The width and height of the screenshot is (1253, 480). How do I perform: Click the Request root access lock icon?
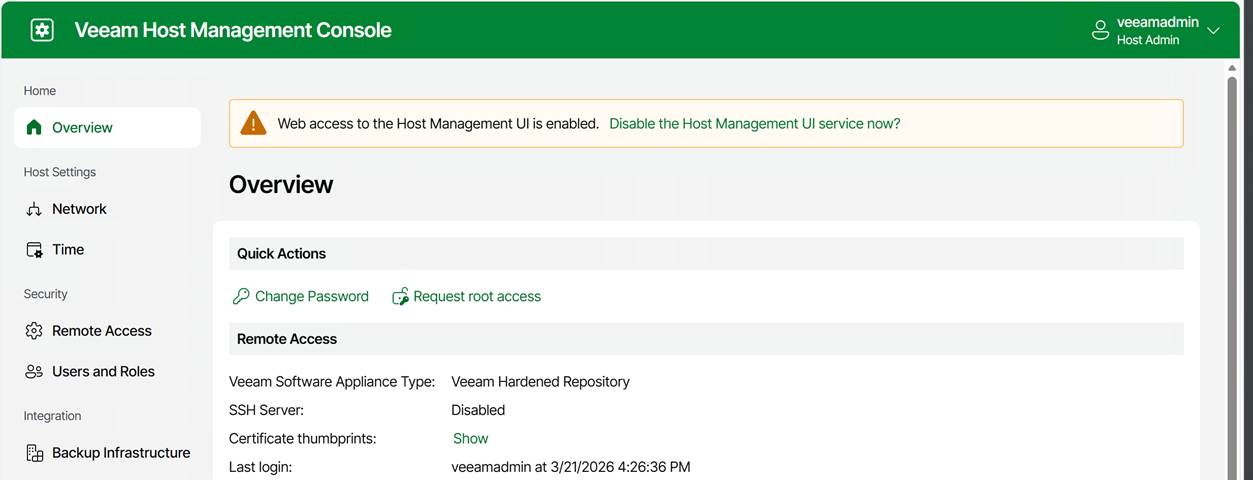[x=400, y=297]
